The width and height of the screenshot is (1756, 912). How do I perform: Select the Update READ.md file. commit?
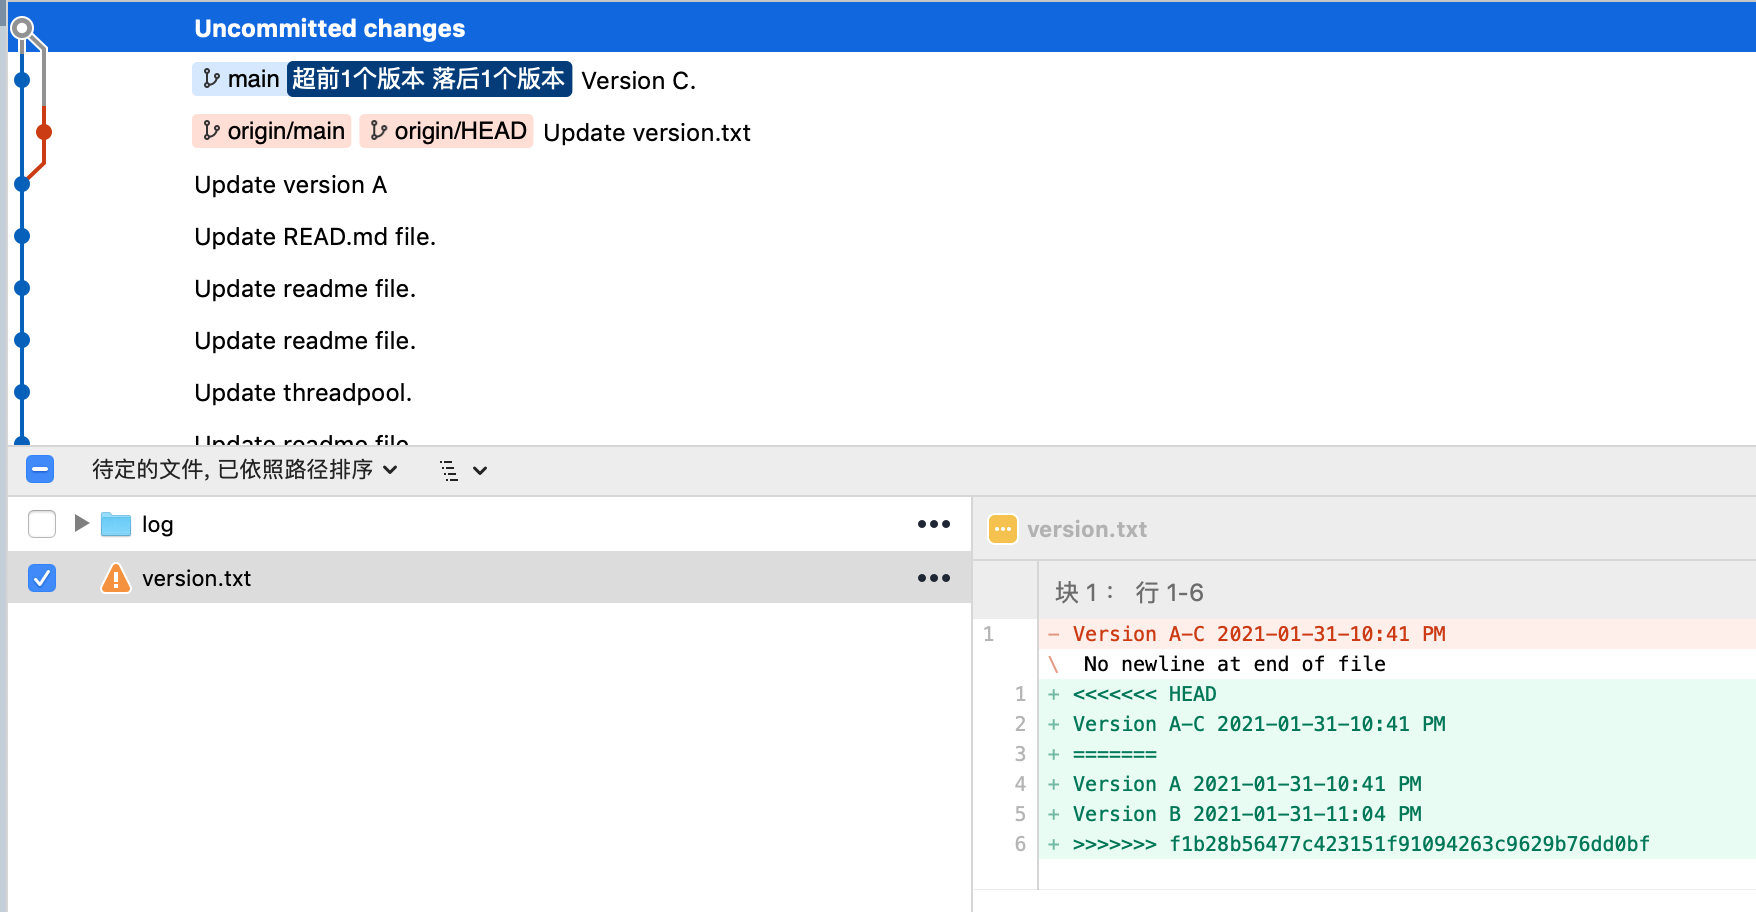pyautogui.click(x=315, y=236)
